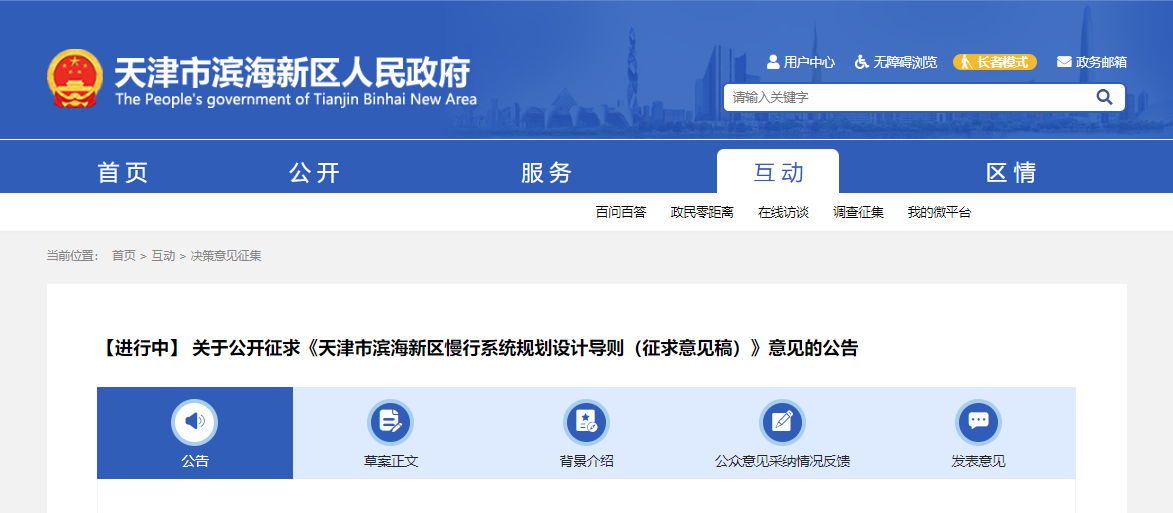
Task: Click the magnifier search icon
Action: coord(1104,97)
